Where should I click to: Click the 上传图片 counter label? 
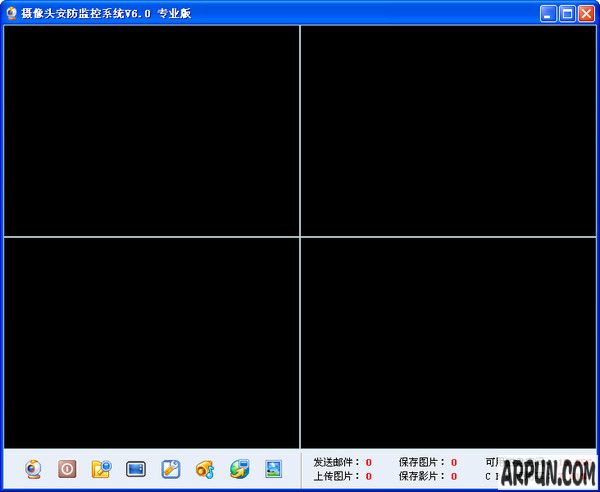(336, 476)
